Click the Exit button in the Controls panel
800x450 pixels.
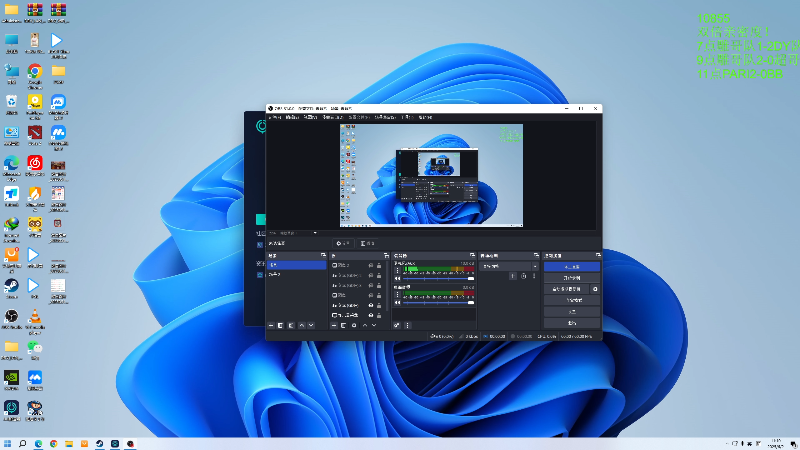pos(571,323)
